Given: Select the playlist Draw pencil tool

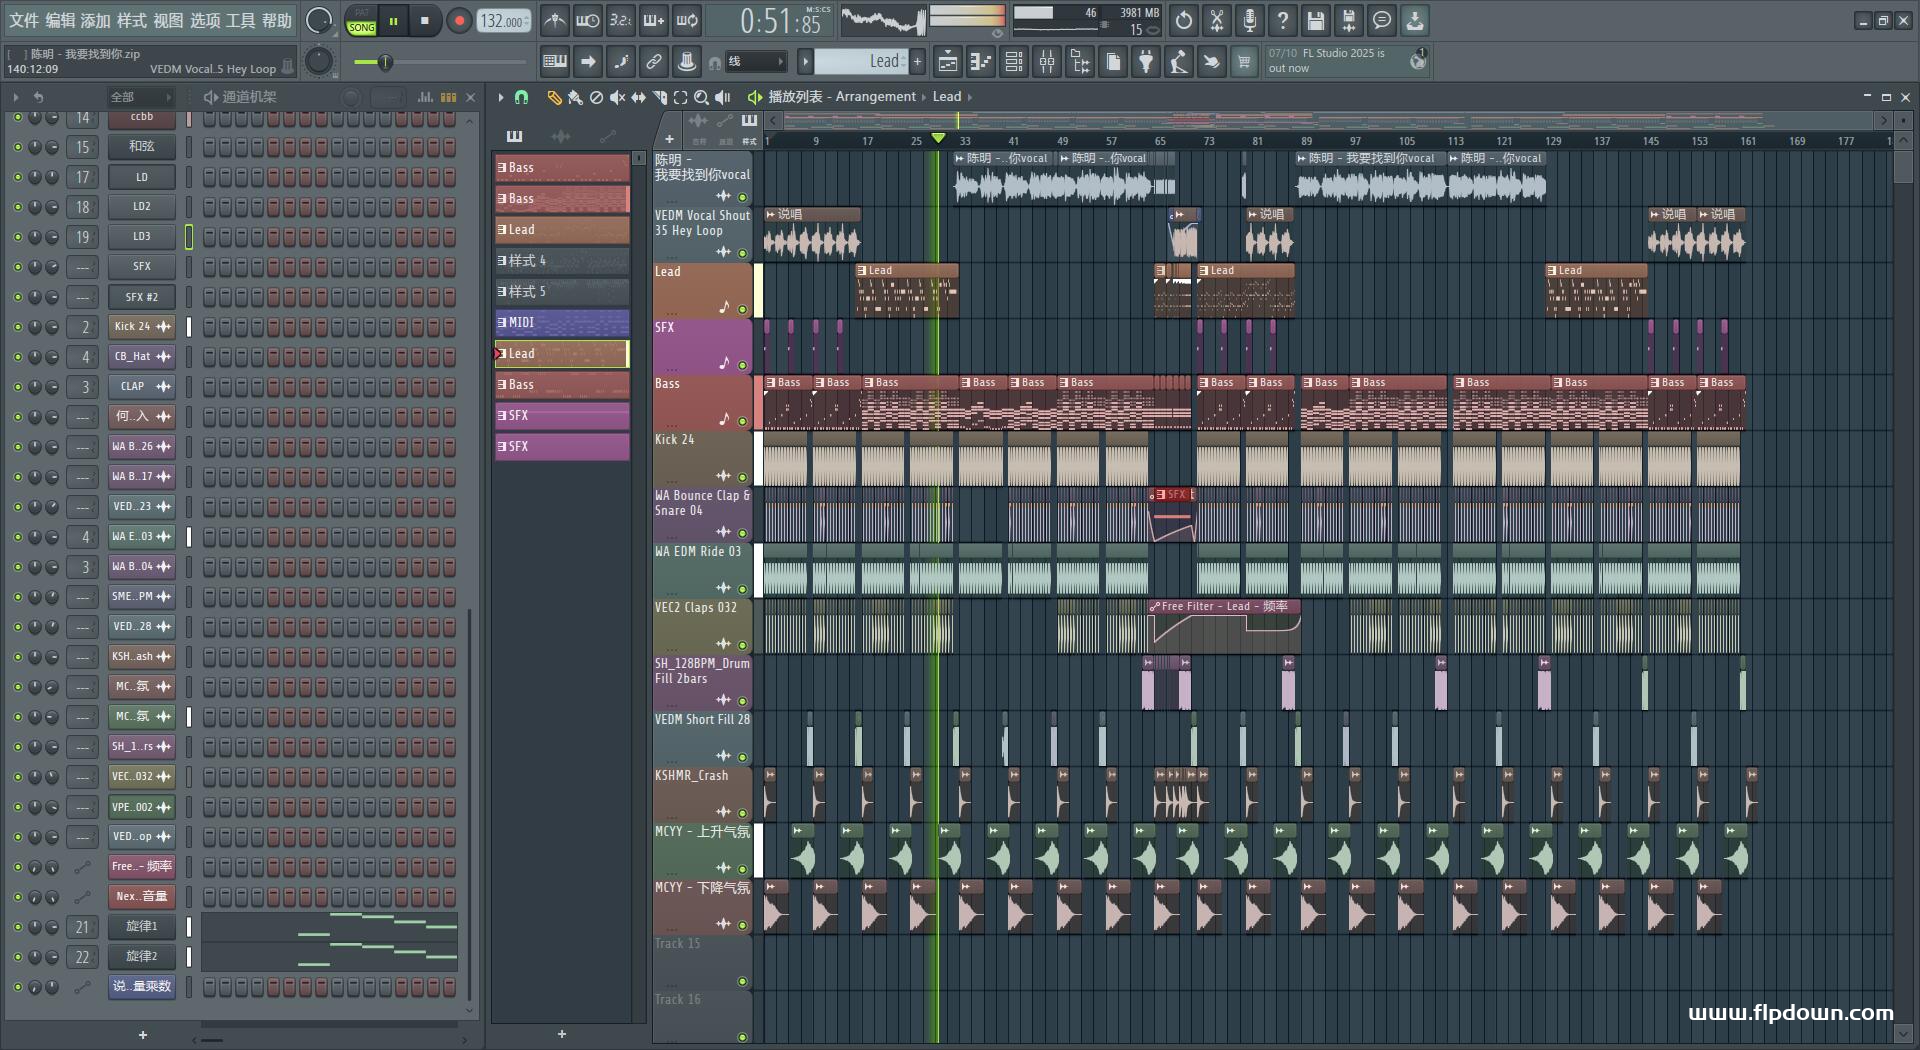Looking at the screenshot, I should [x=554, y=97].
